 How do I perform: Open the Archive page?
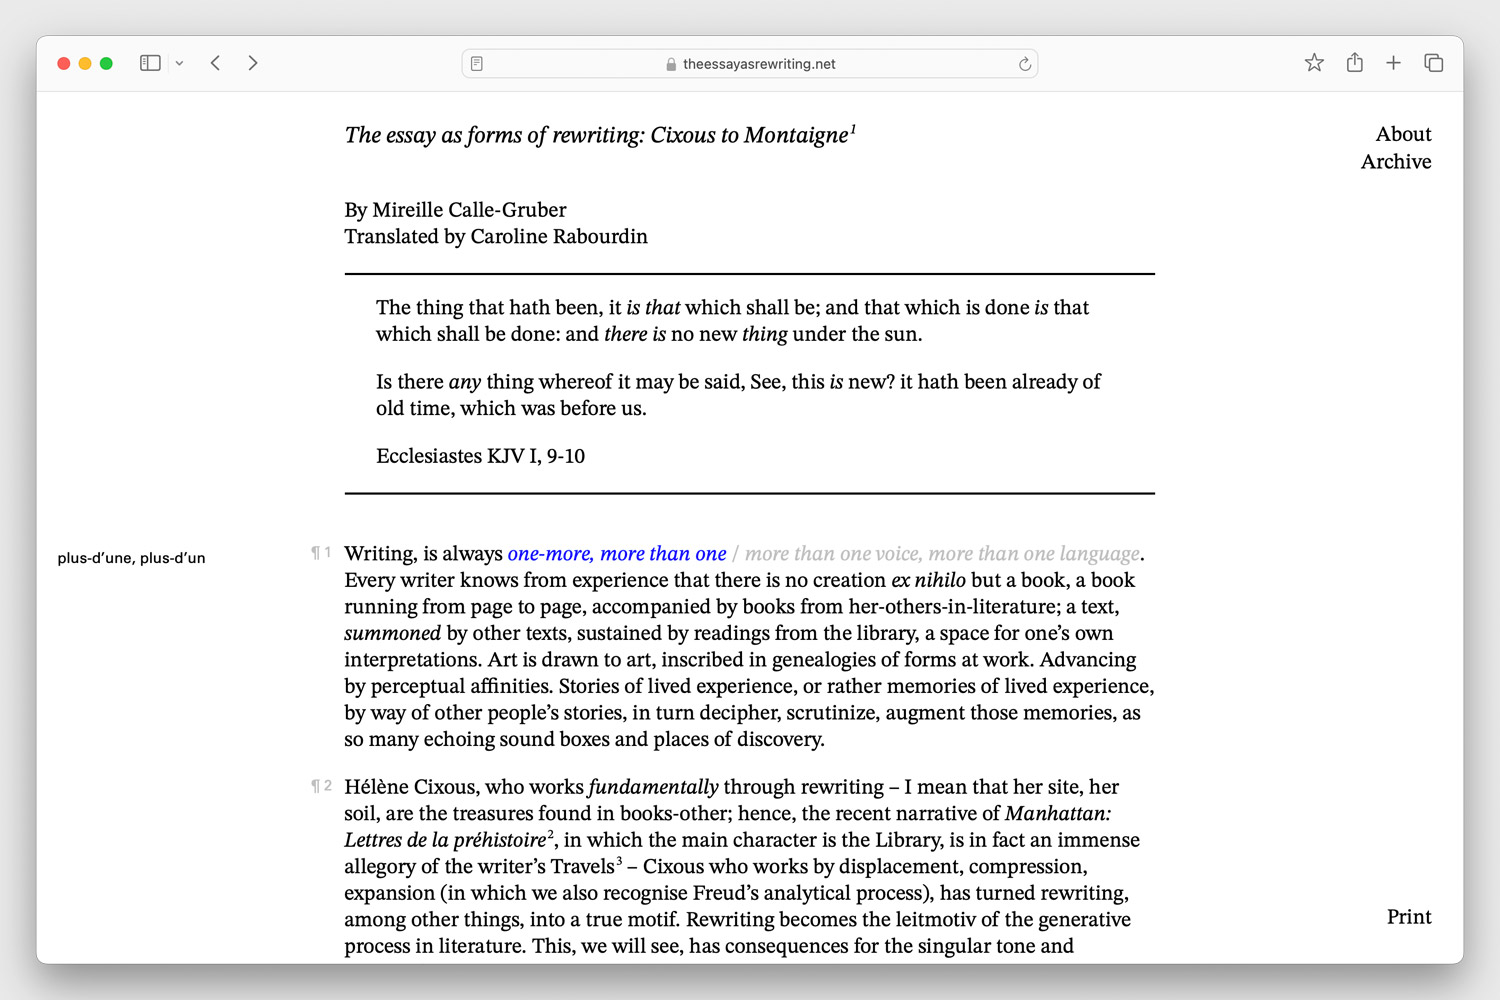tap(1395, 162)
